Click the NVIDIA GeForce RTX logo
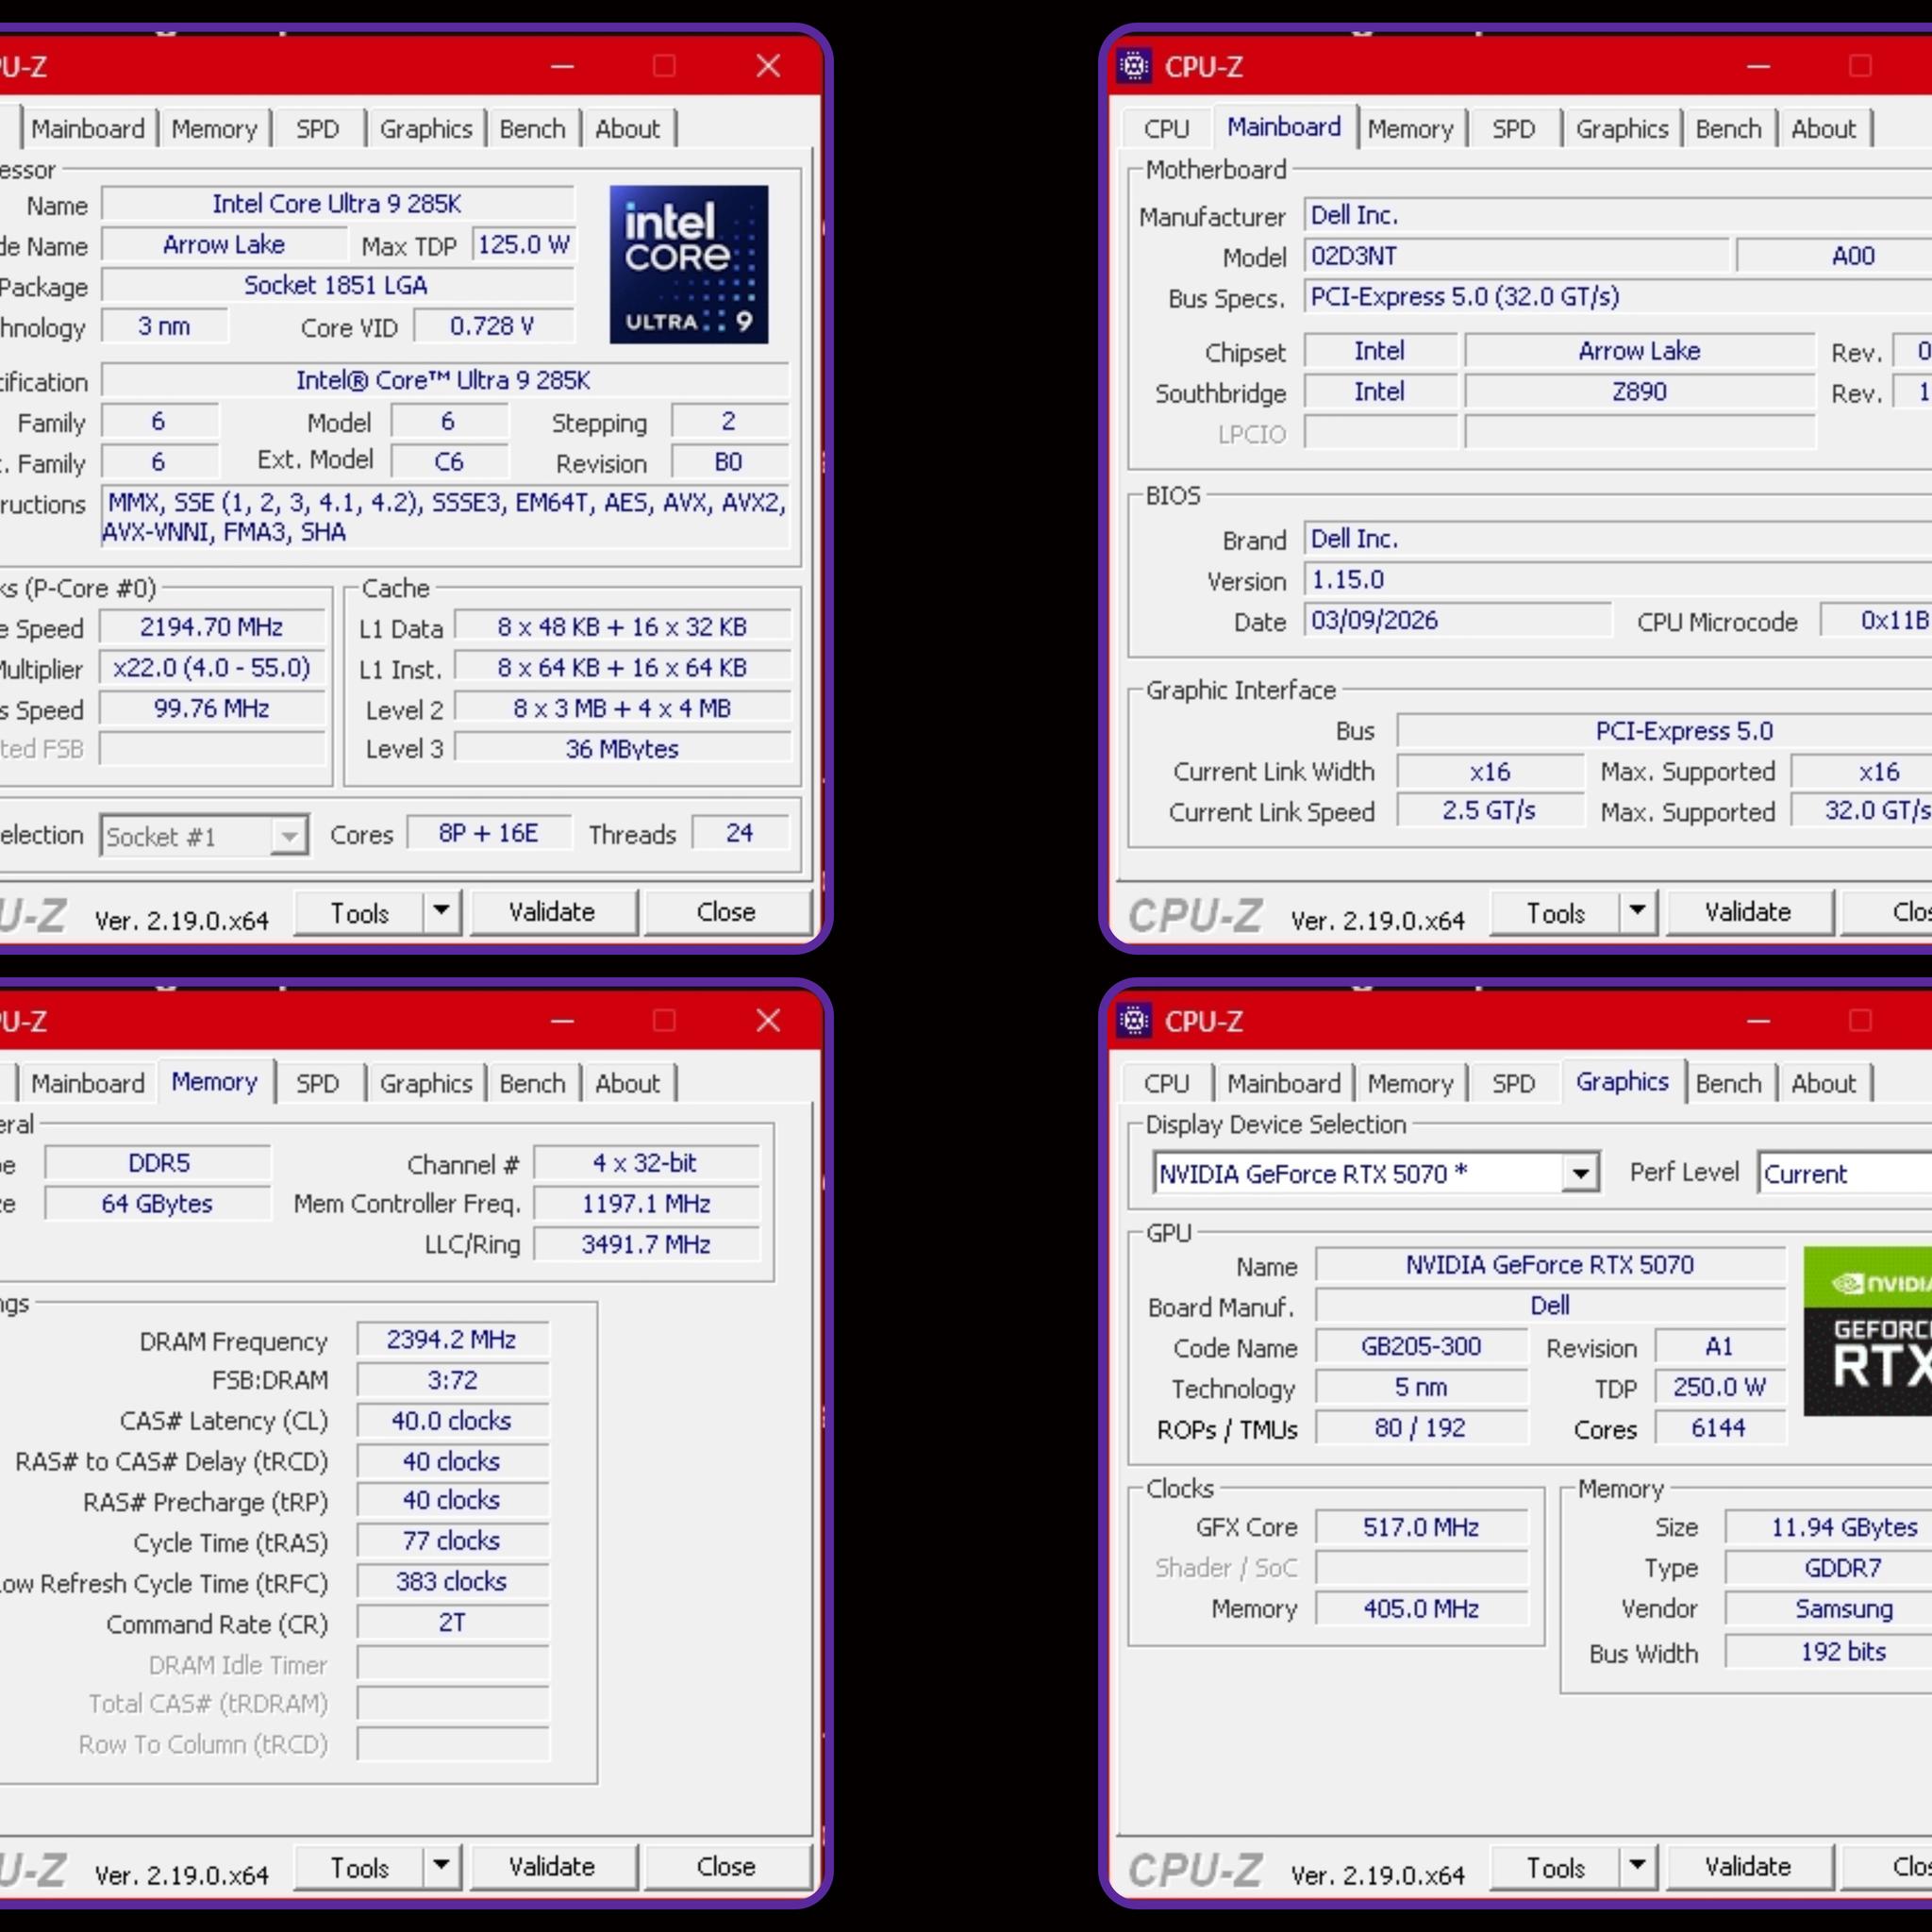Image resolution: width=1932 pixels, height=1932 pixels. pos(1868,1331)
